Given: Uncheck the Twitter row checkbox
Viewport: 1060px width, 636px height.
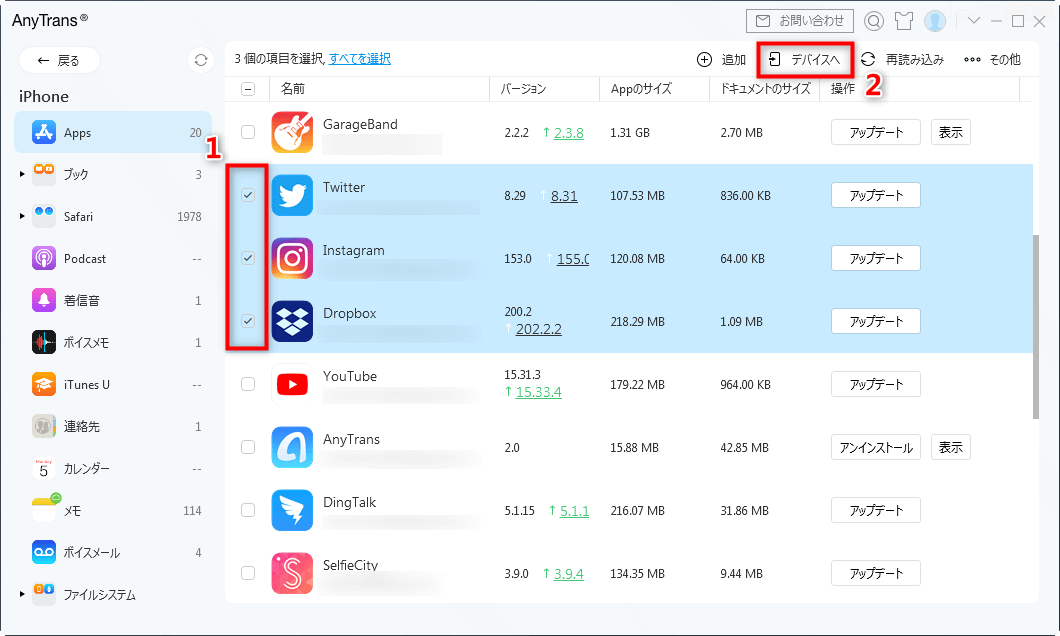Looking at the screenshot, I should click(x=248, y=195).
